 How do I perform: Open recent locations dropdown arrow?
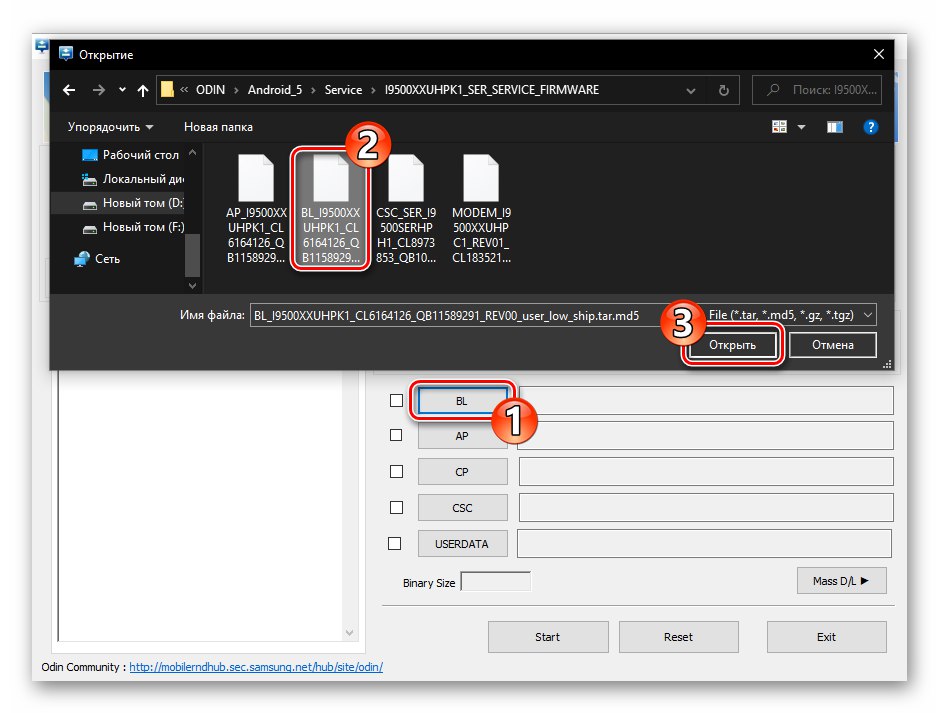coord(122,90)
